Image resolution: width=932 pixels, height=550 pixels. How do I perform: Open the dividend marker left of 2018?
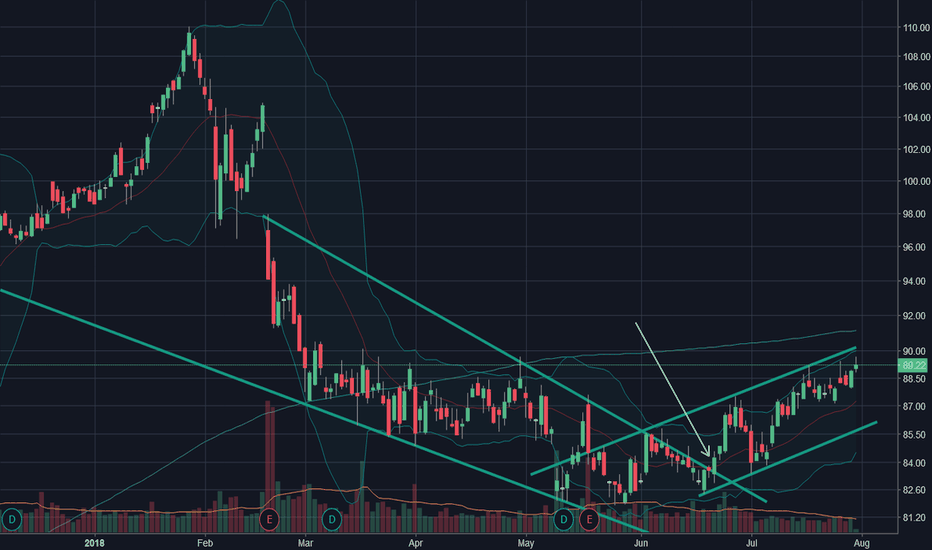pyautogui.click(x=11, y=520)
